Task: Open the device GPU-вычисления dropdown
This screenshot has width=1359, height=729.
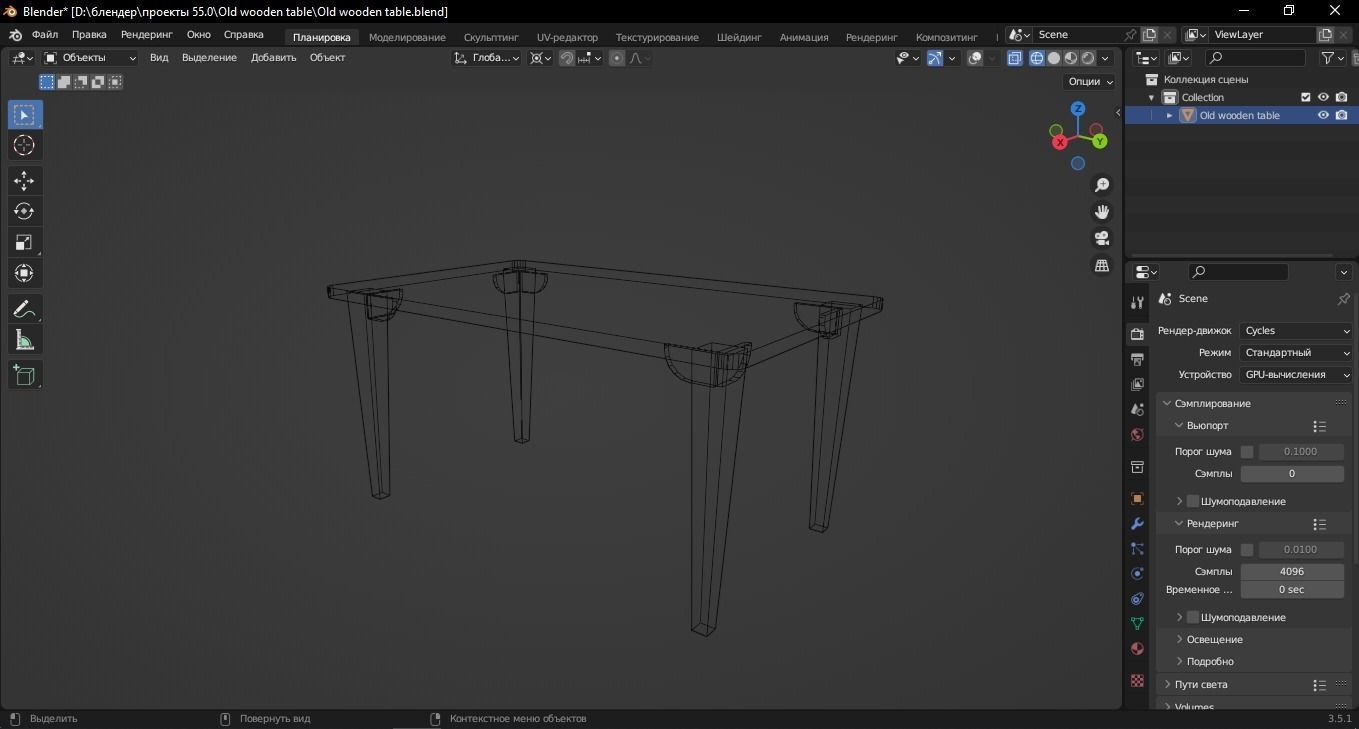Action: (1296, 375)
